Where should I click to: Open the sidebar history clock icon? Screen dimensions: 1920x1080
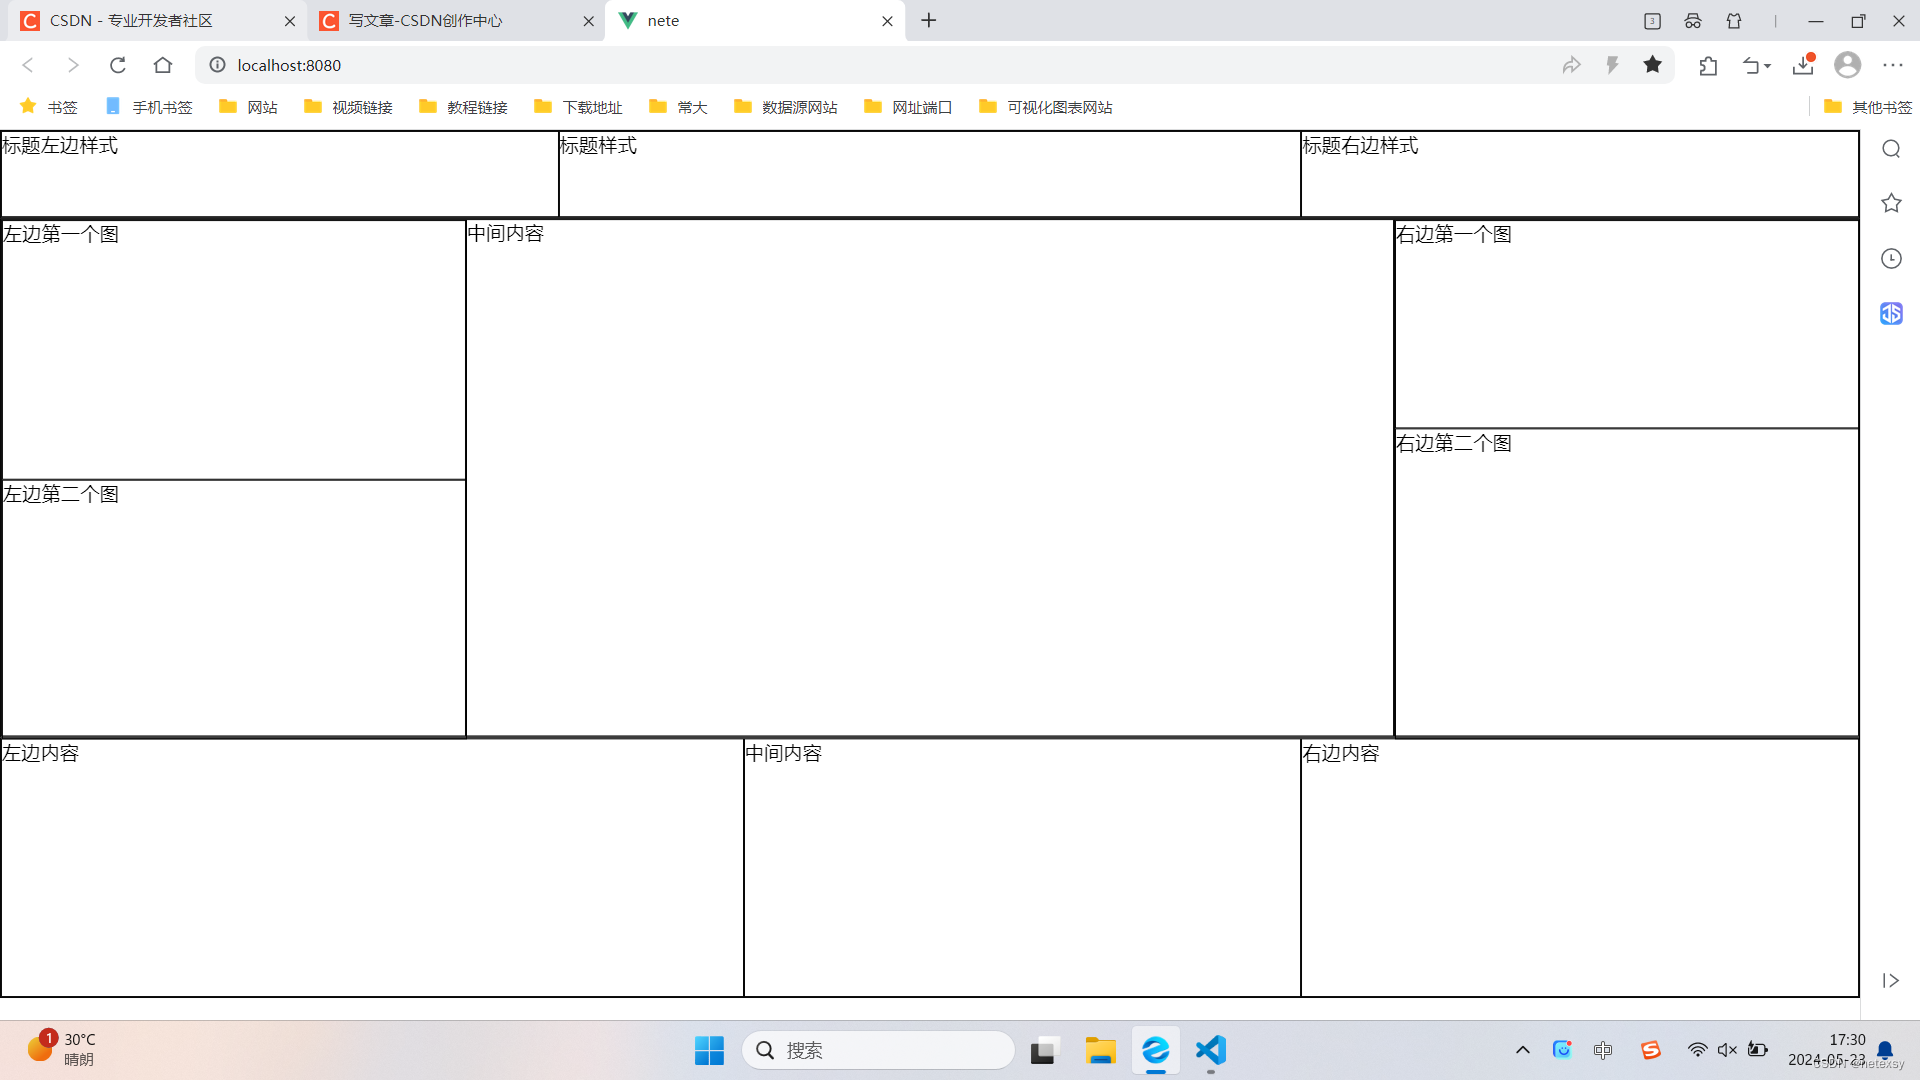click(x=1891, y=259)
